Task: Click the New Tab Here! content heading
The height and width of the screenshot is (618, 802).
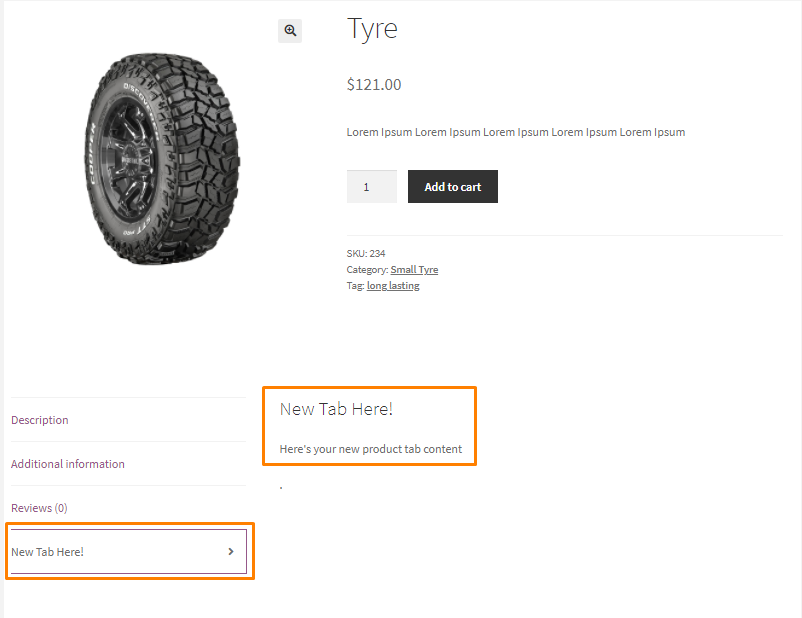Action: (336, 409)
